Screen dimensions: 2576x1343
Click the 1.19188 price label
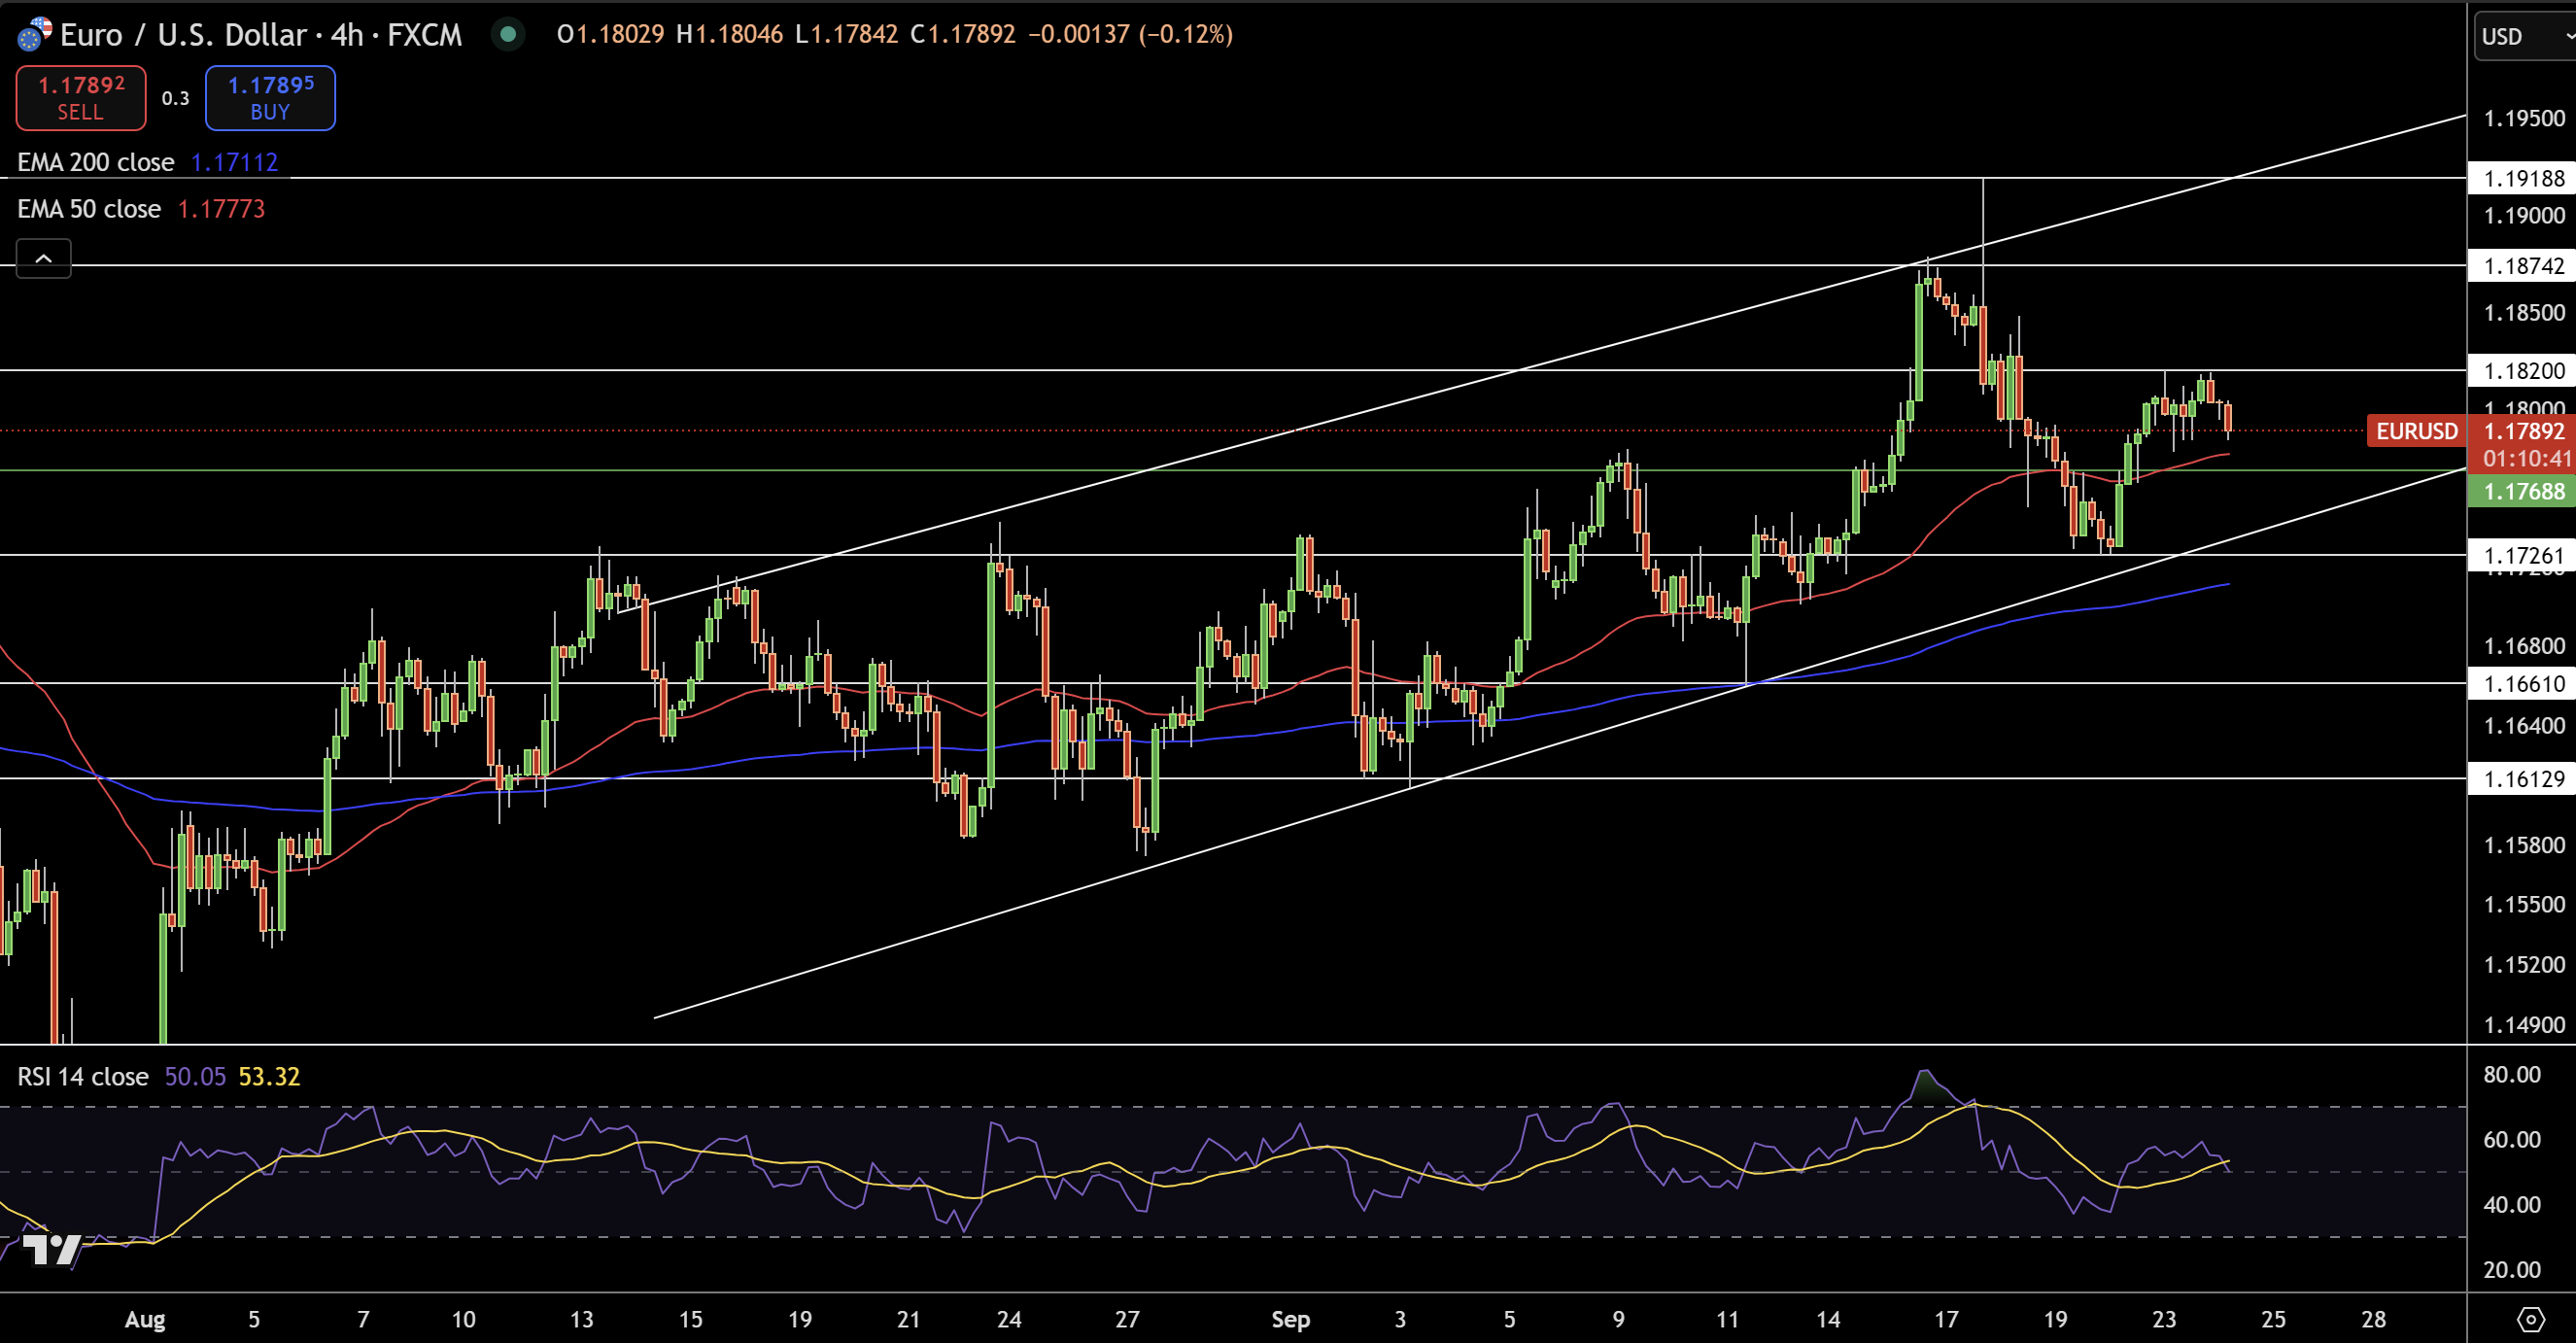click(x=2523, y=178)
